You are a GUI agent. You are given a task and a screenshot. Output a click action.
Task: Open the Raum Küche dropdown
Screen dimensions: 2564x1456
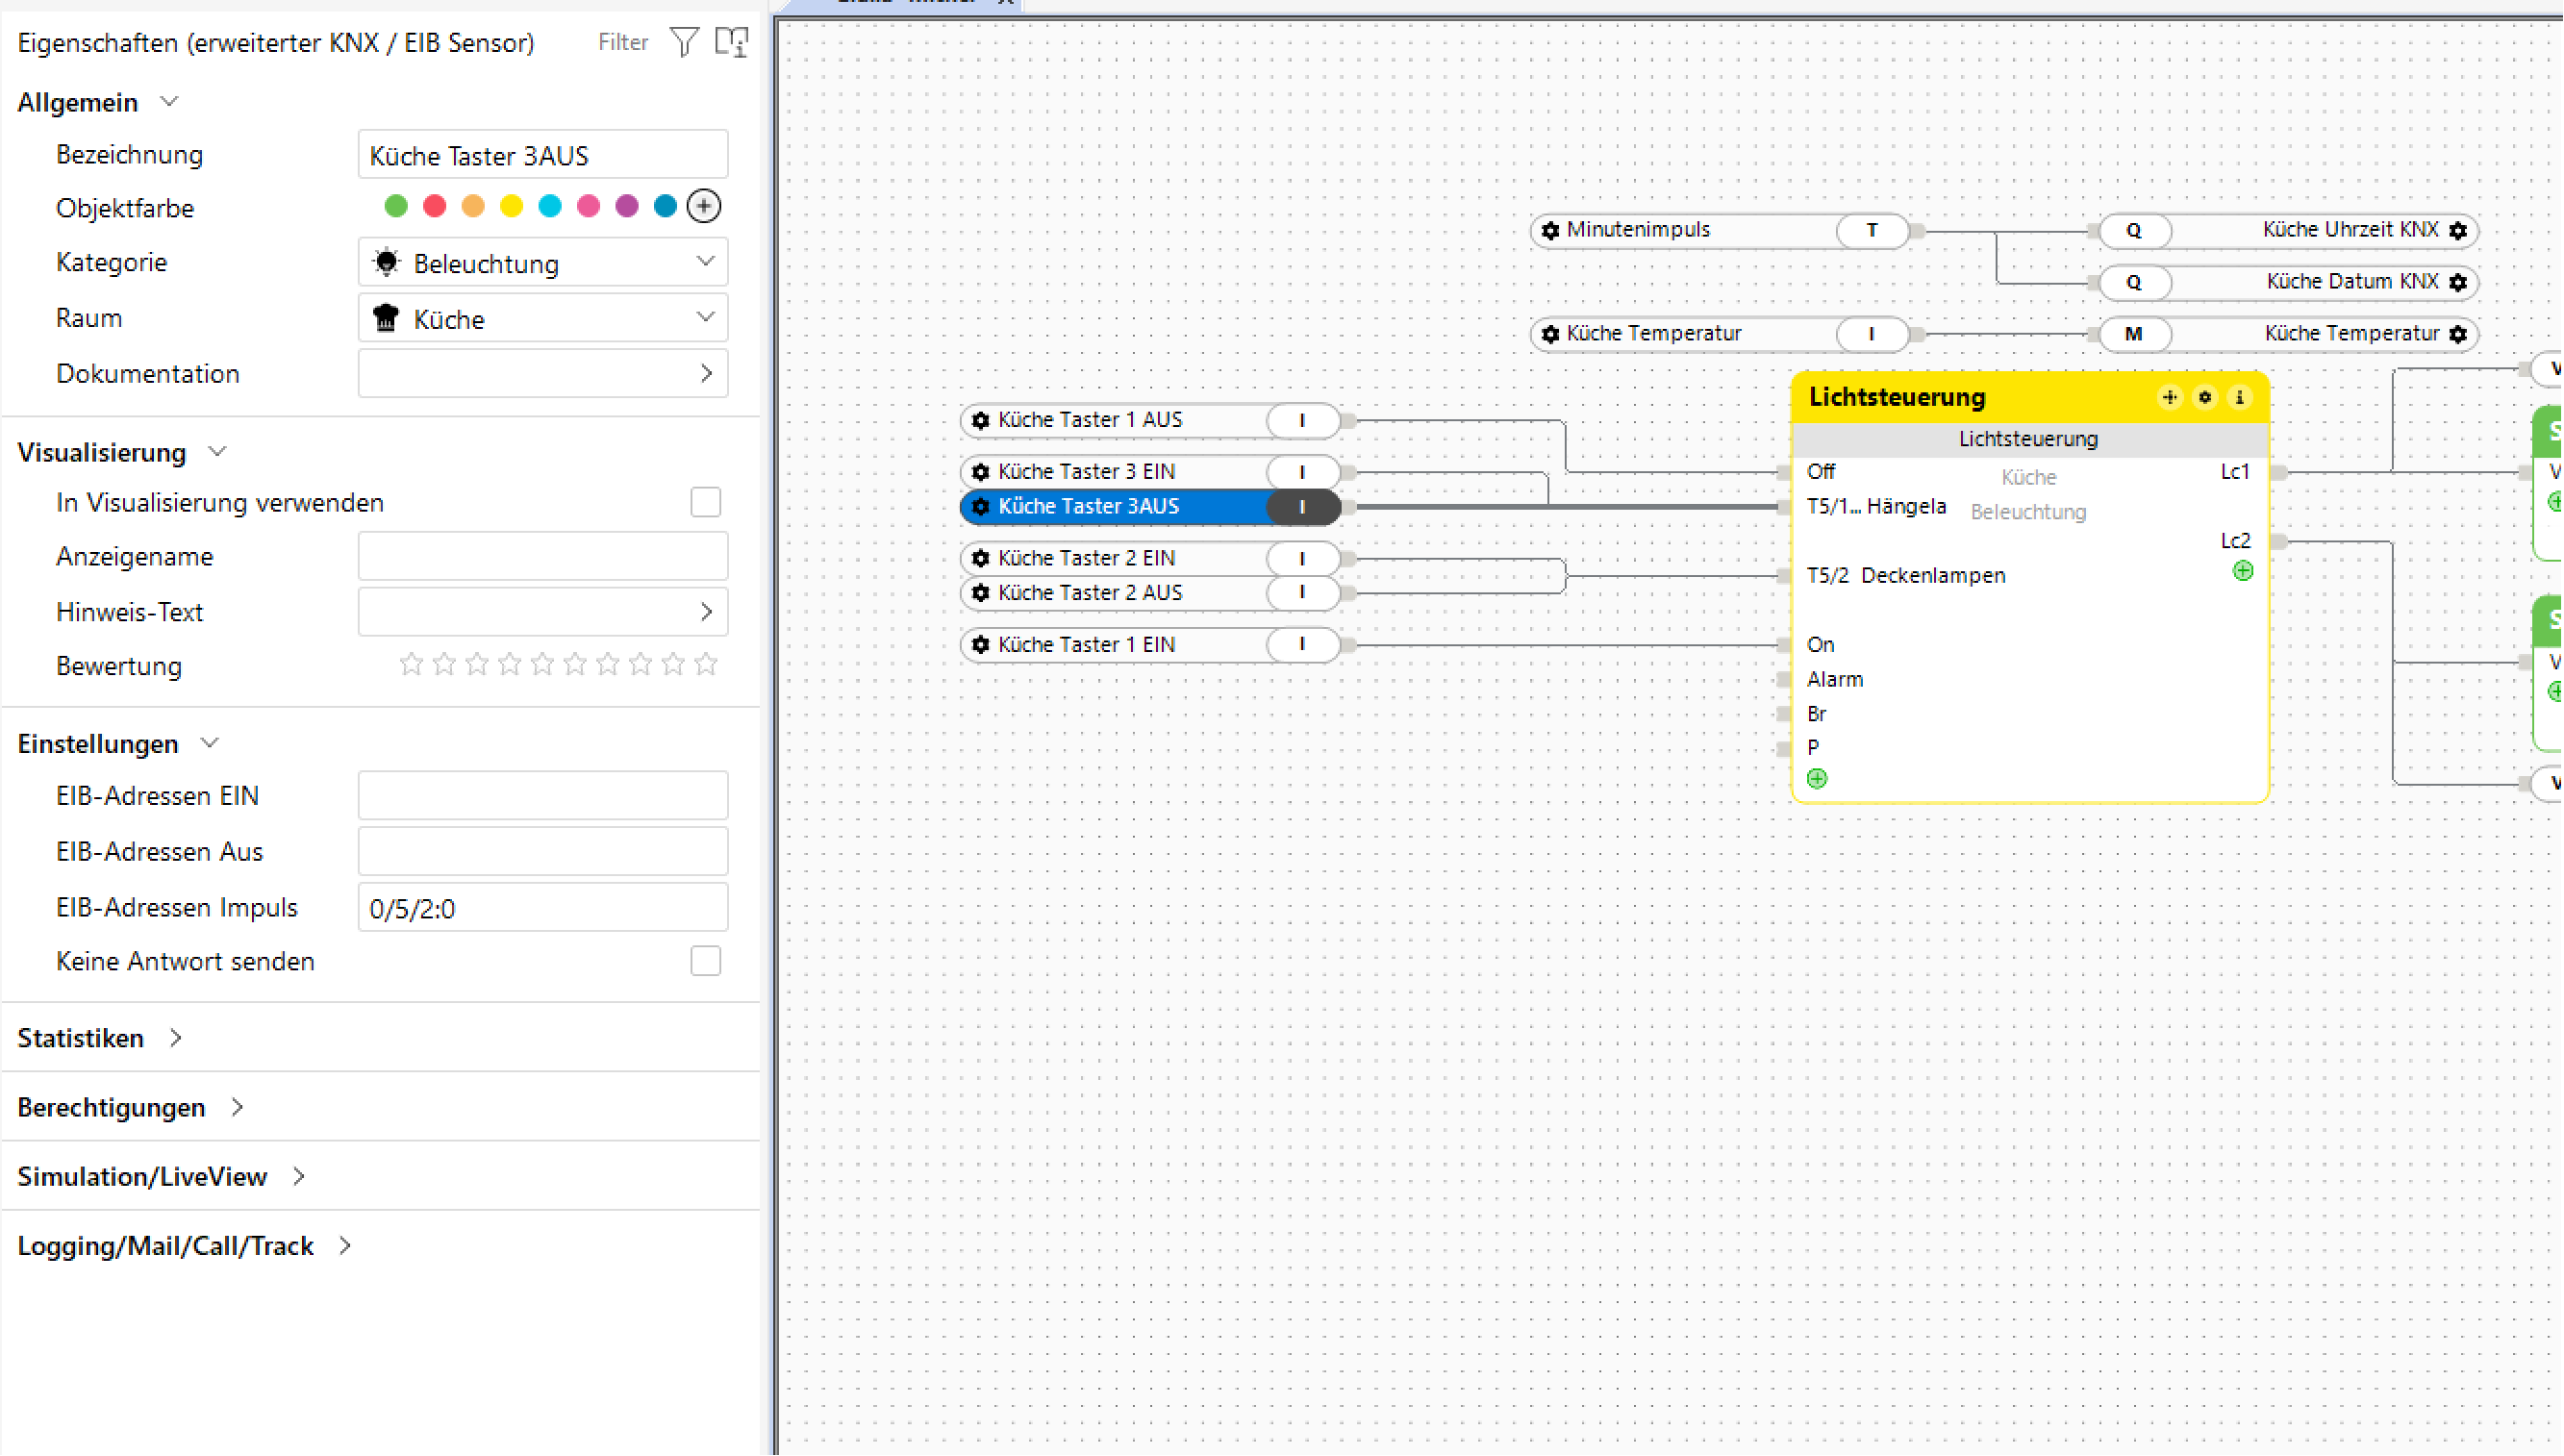[543, 319]
